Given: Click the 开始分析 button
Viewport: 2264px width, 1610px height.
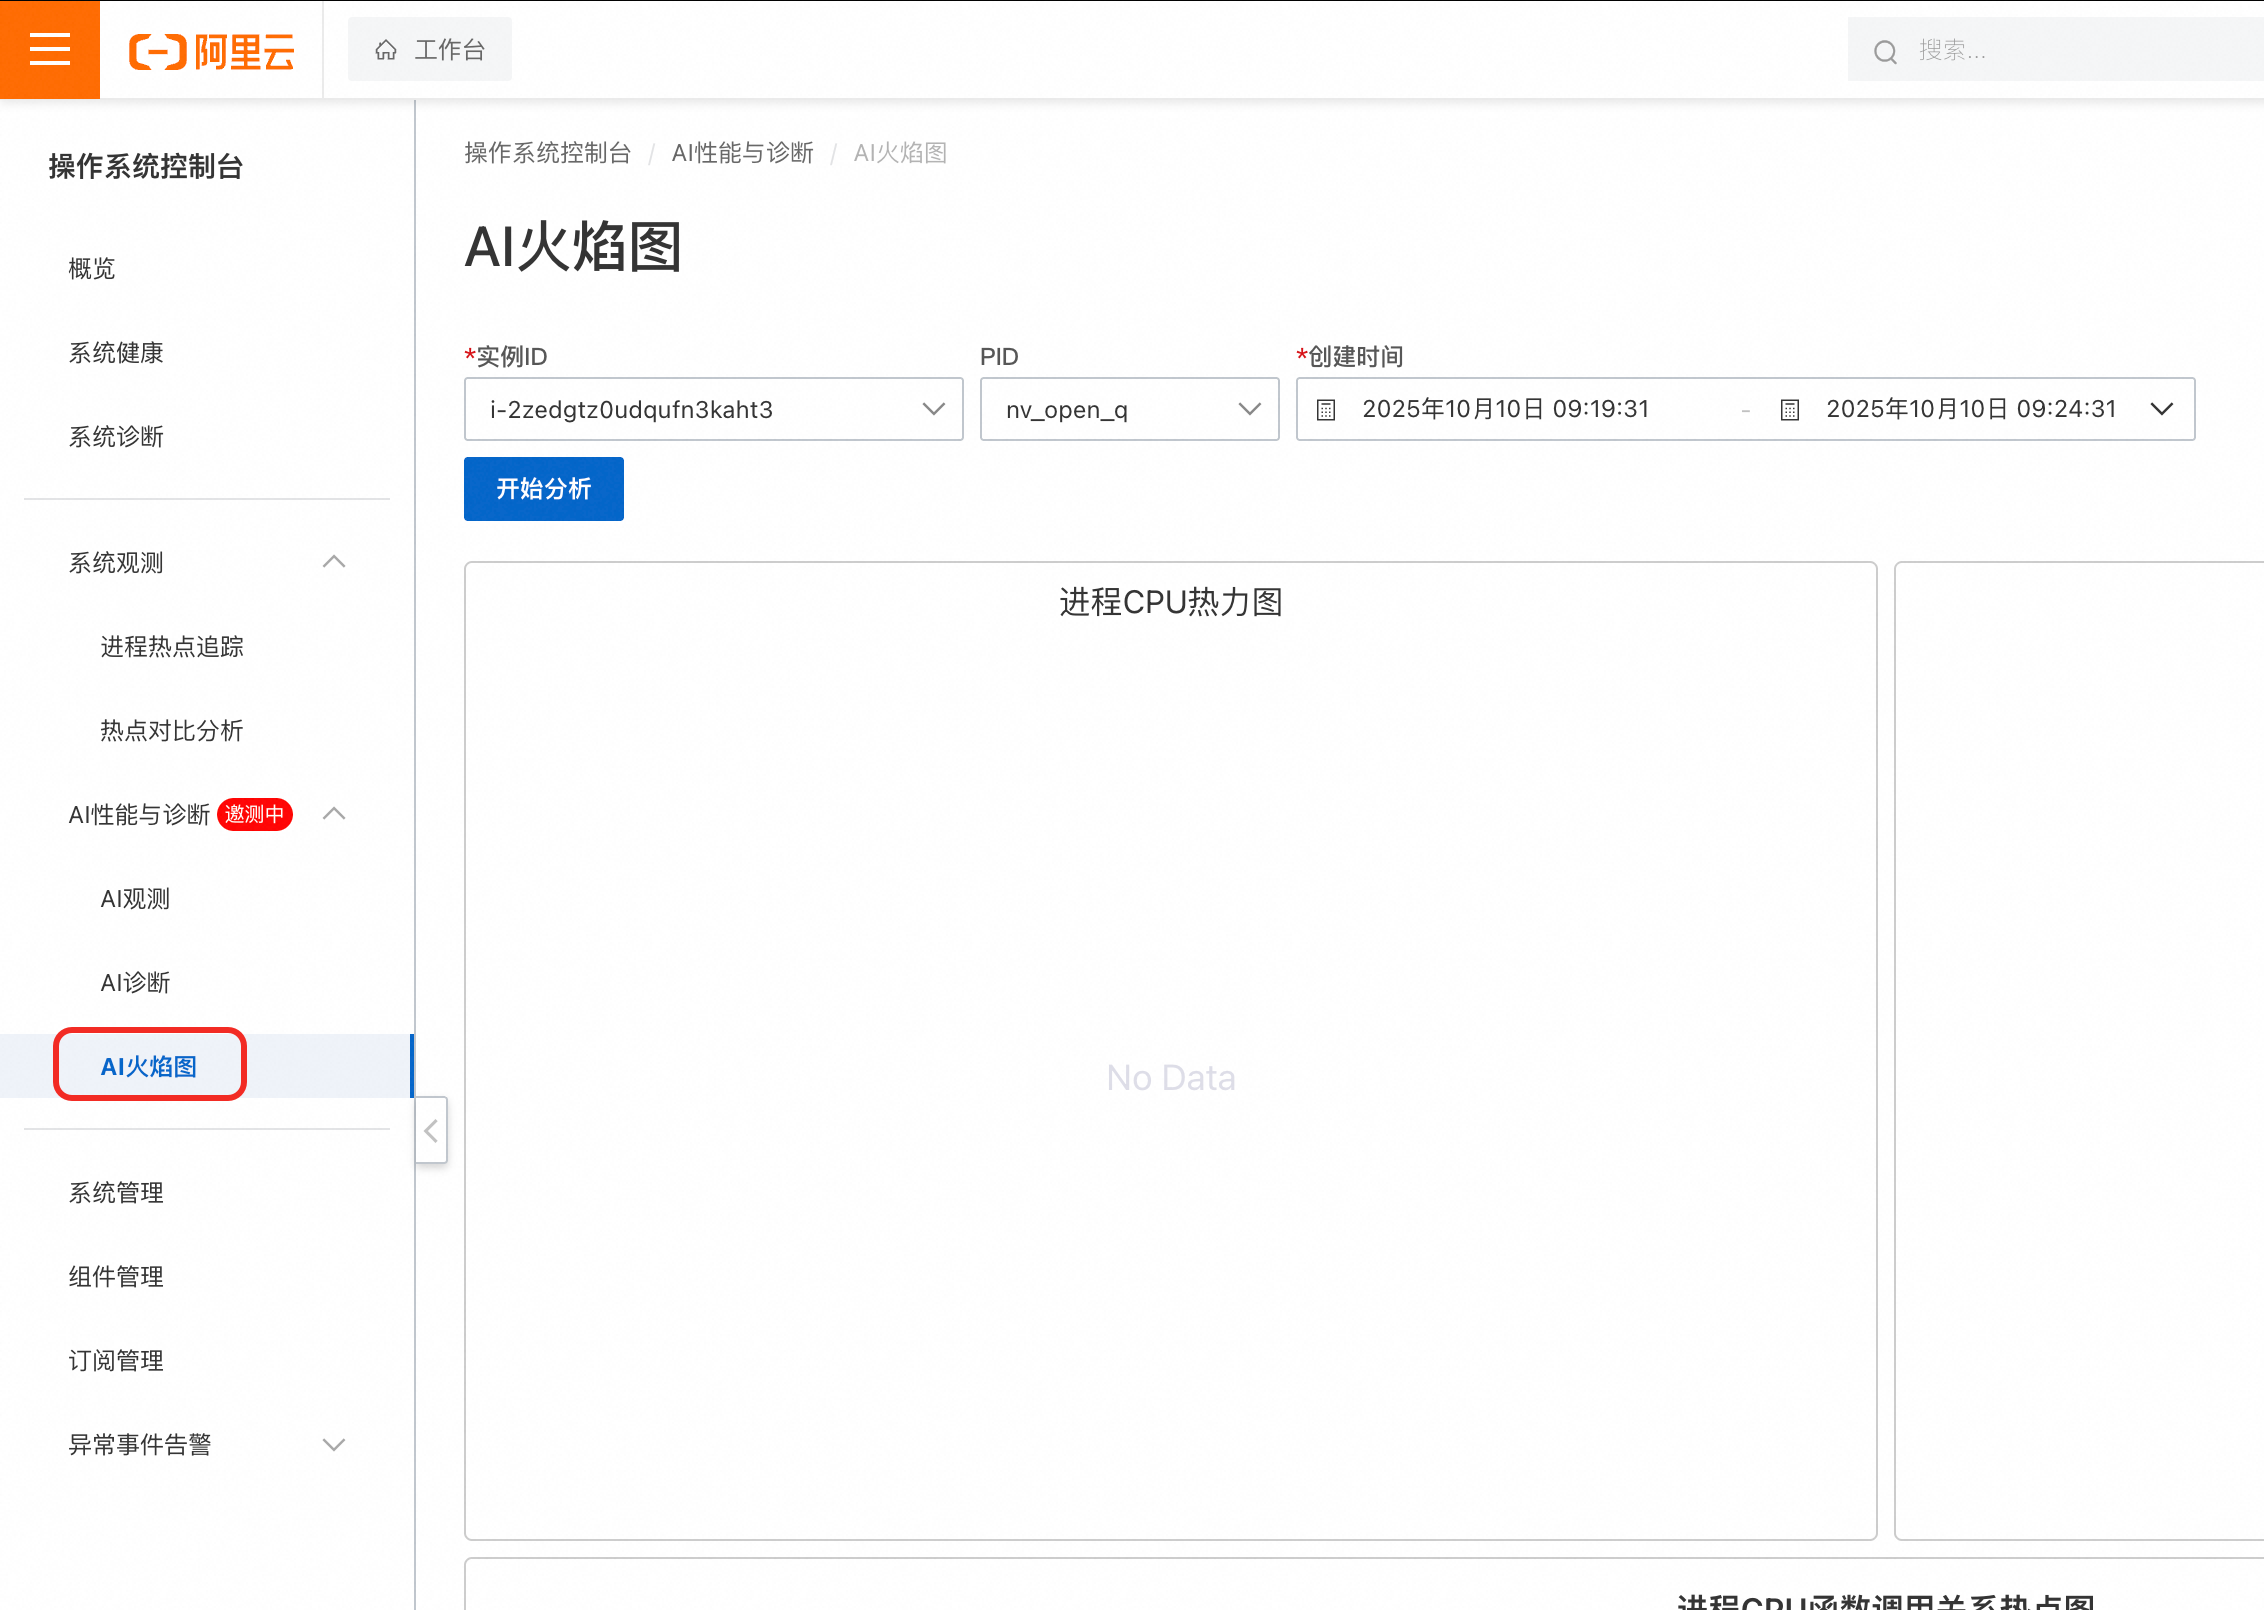Looking at the screenshot, I should [x=543, y=489].
